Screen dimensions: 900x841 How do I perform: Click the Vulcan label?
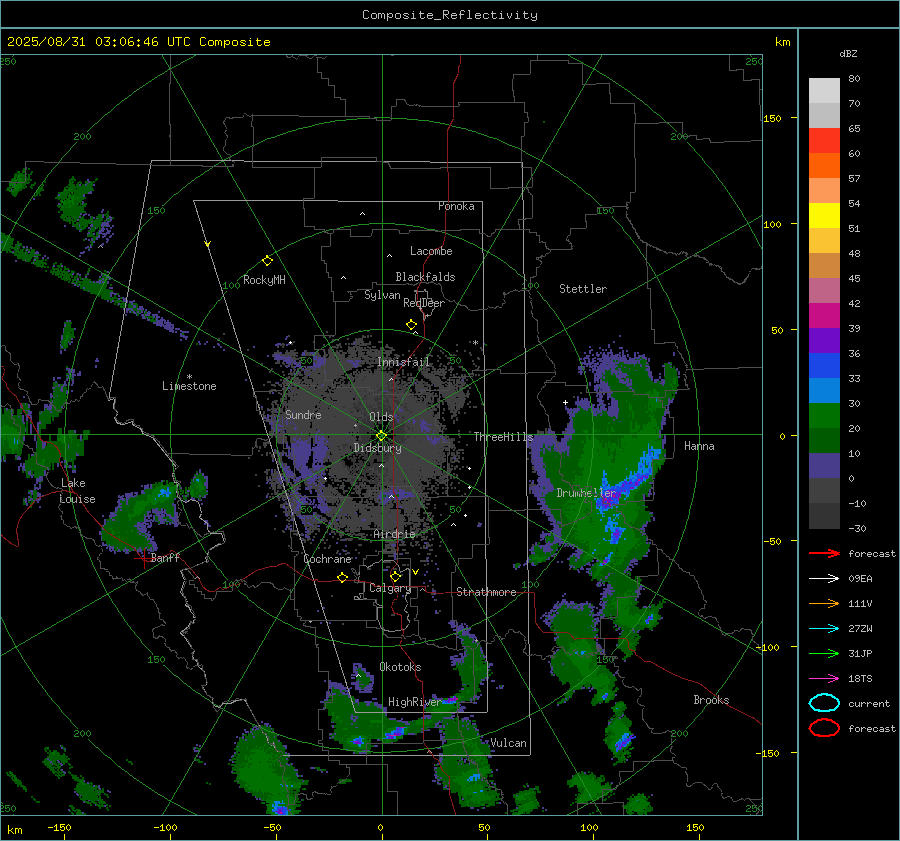(x=508, y=743)
